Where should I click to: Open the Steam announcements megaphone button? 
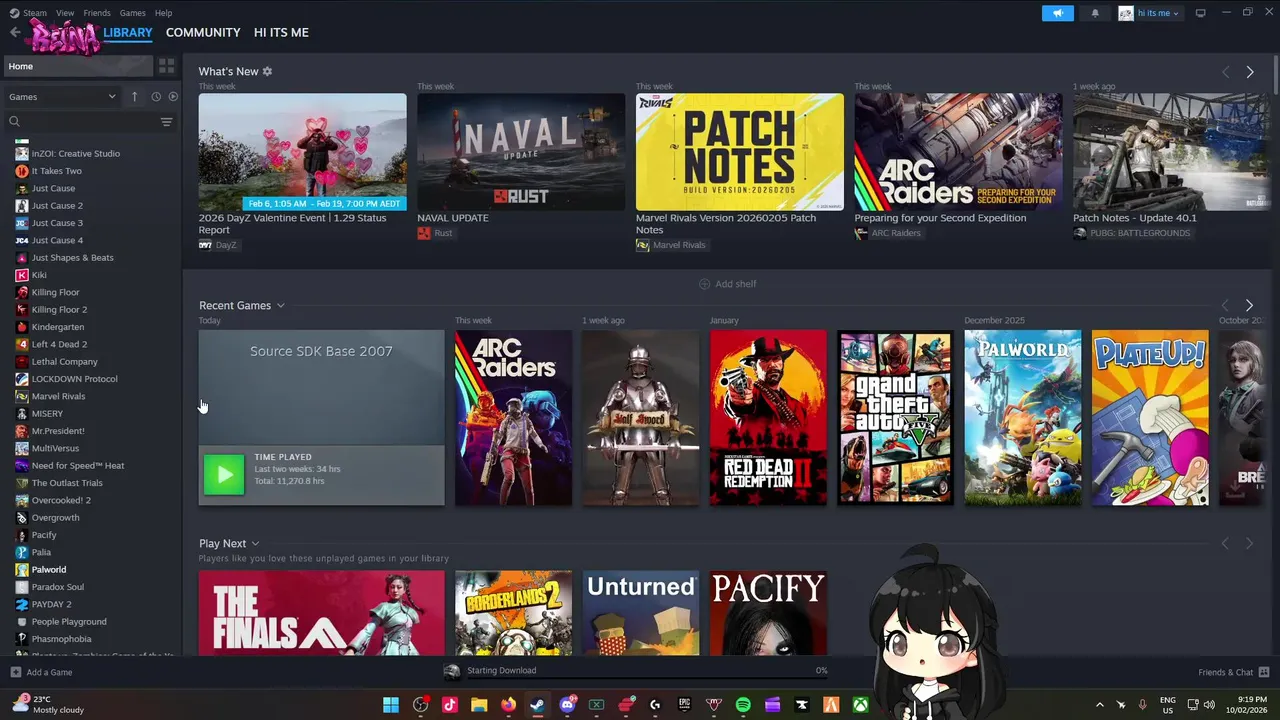[x=1057, y=13]
